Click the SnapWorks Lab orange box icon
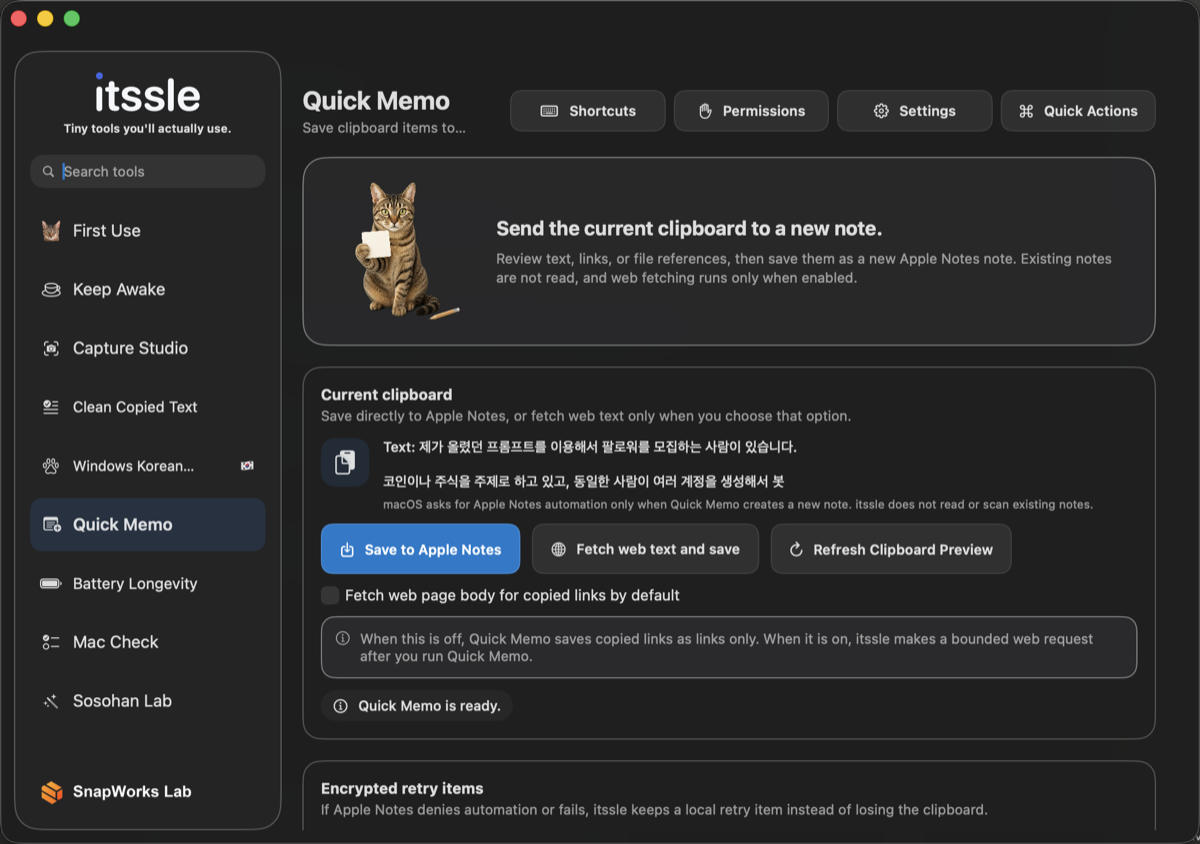Image resolution: width=1200 pixels, height=844 pixels. pos(52,792)
